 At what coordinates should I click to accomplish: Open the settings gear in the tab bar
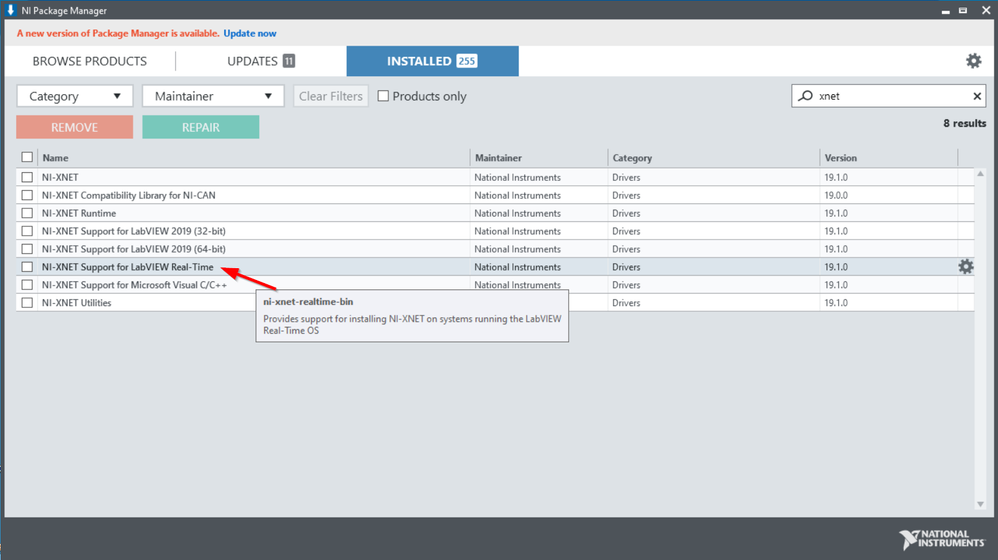(973, 61)
